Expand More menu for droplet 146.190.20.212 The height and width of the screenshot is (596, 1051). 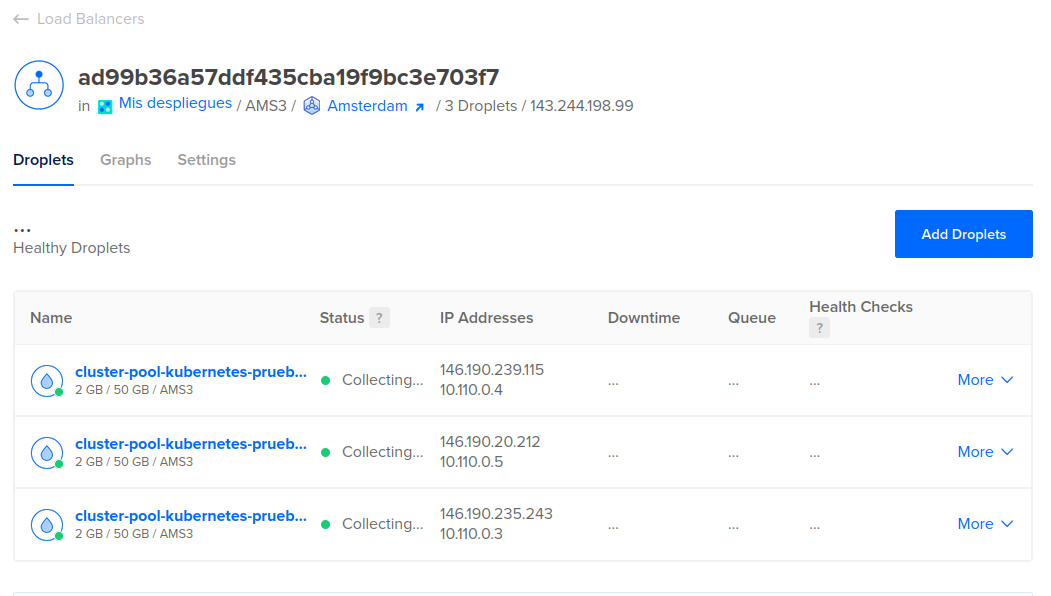(985, 452)
